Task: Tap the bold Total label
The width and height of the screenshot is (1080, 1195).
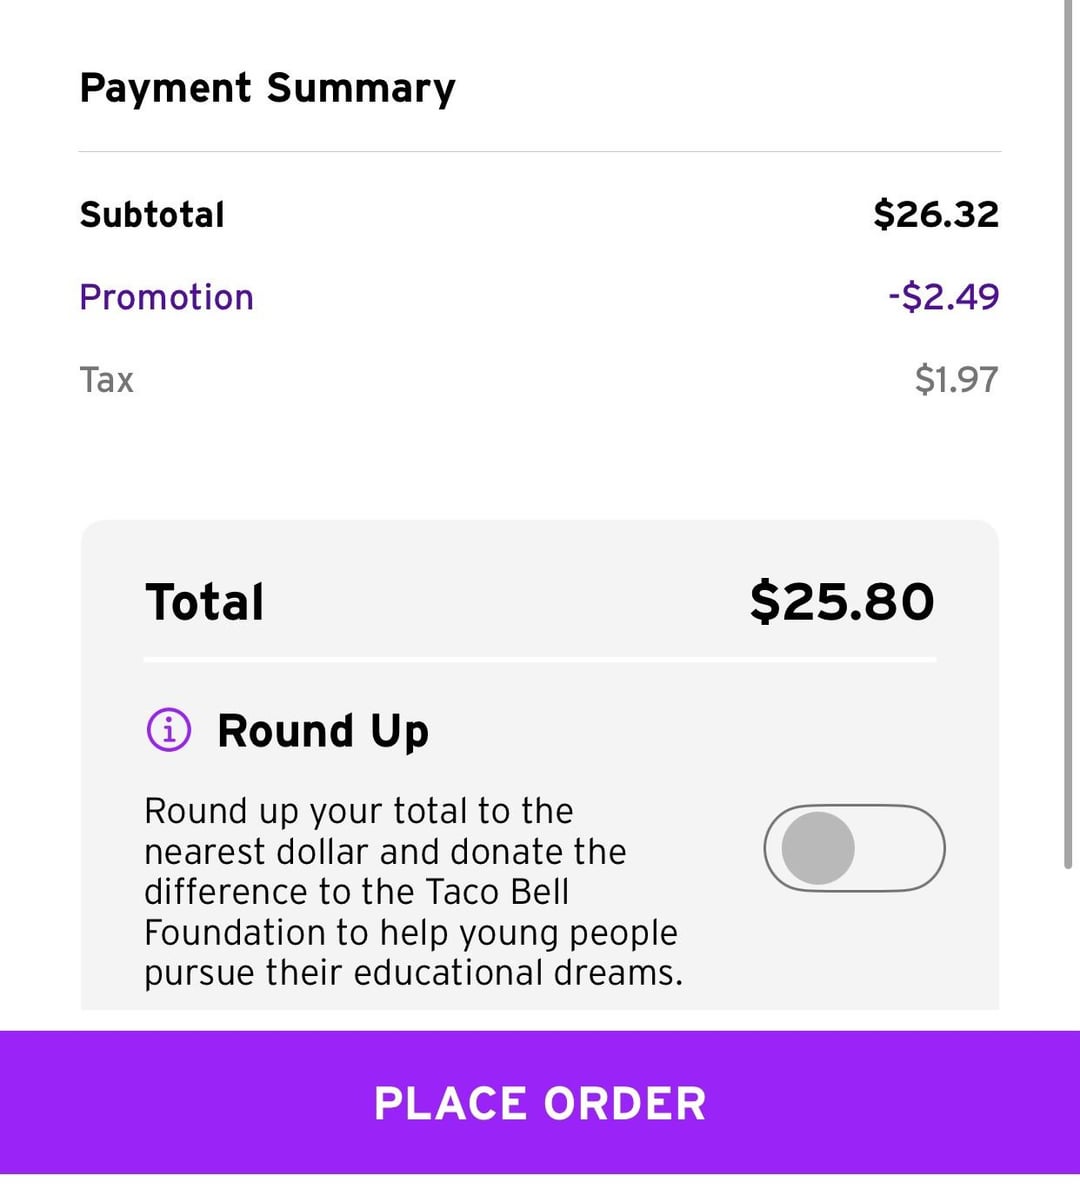Action: (x=205, y=602)
